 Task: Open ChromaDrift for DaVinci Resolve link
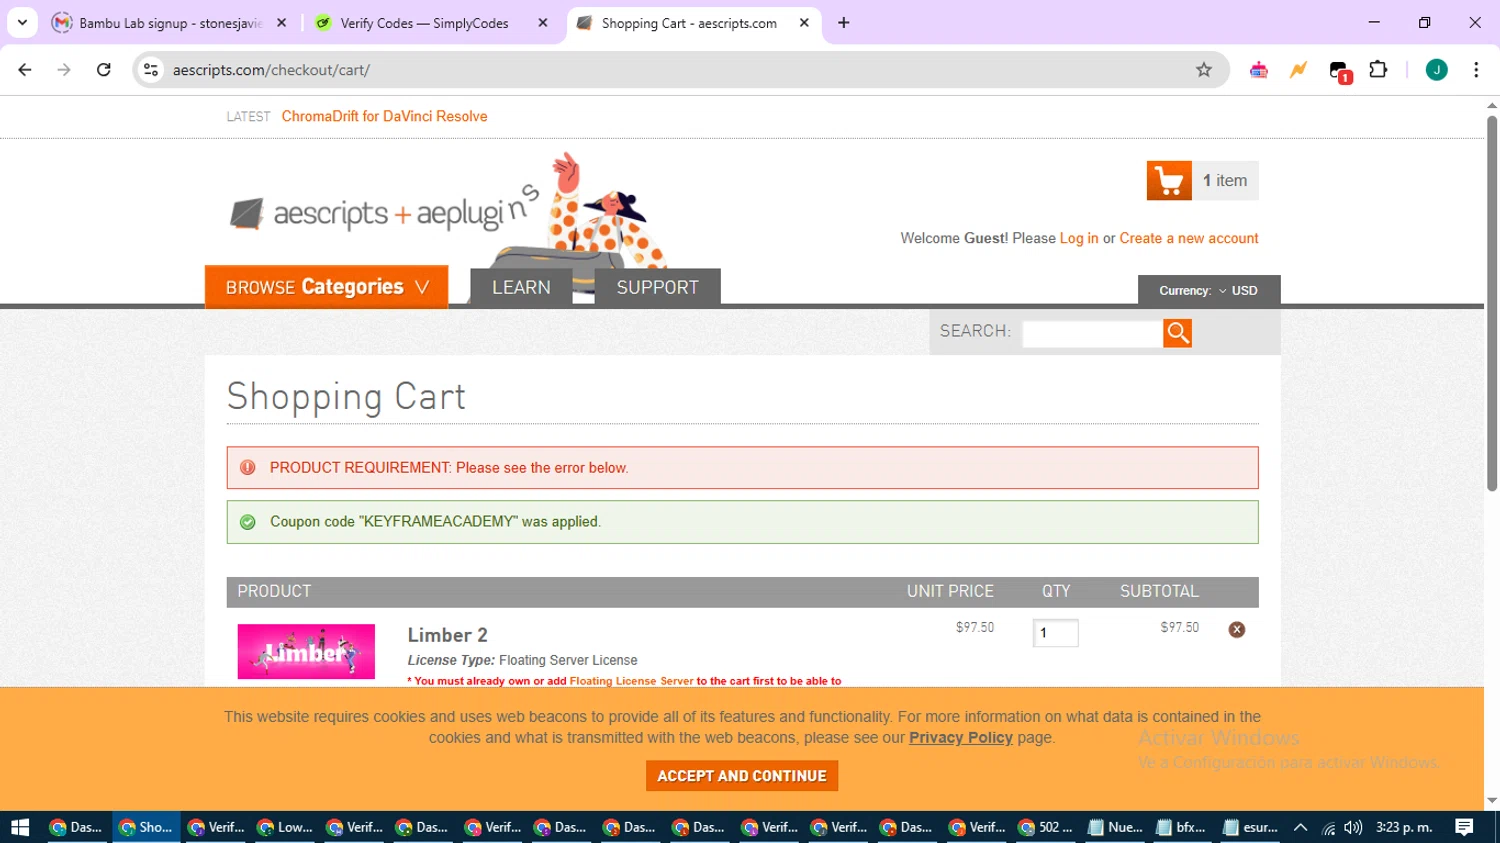(385, 116)
